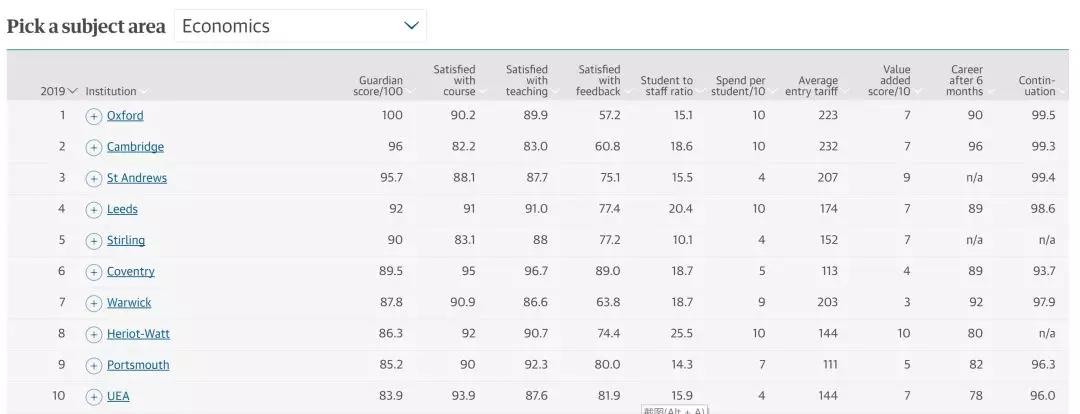Expand Stirling details with plus icon
The height and width of the screenshot is (414, 1080).
tap(94, 241)
